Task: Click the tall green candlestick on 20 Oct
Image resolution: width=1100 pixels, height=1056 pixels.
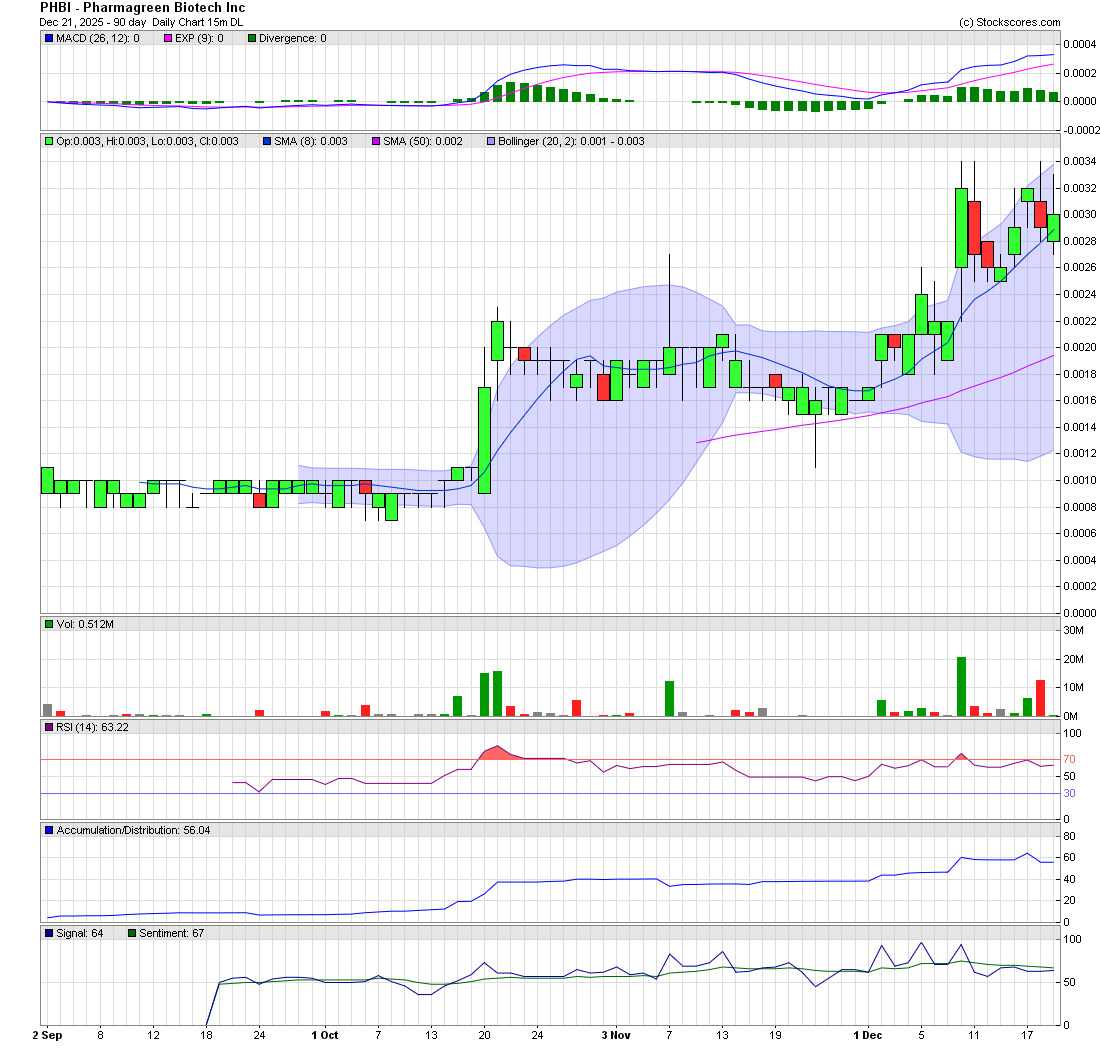Action: coord(484,441)
